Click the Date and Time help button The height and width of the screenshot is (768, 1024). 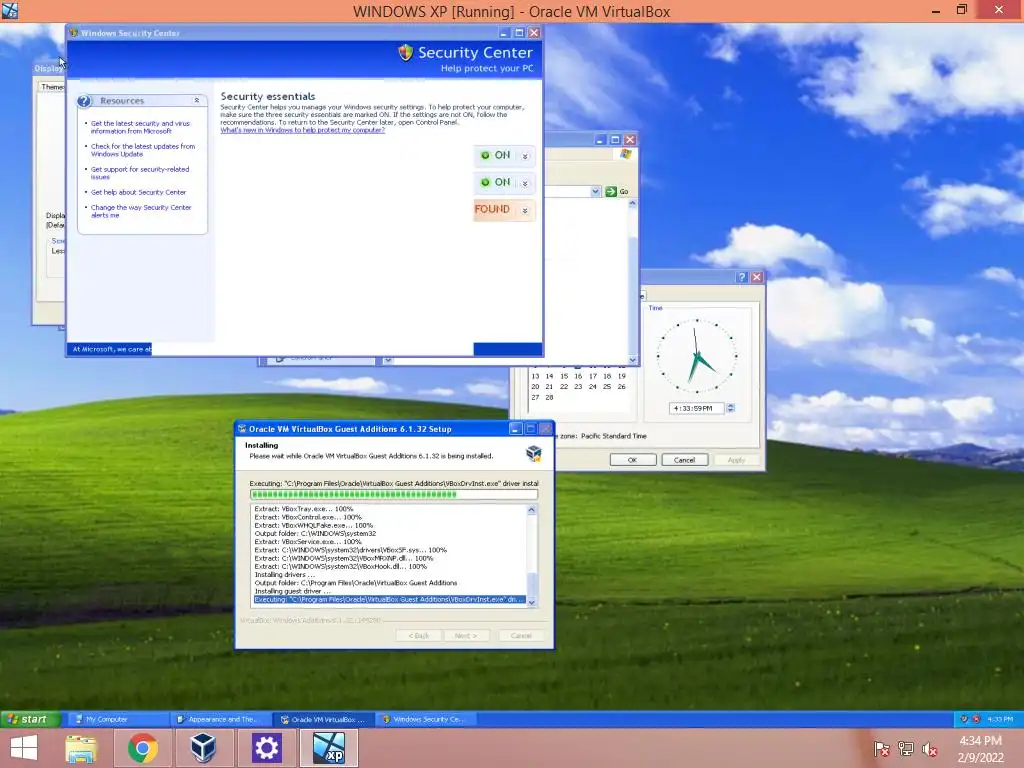click(741, 277)
